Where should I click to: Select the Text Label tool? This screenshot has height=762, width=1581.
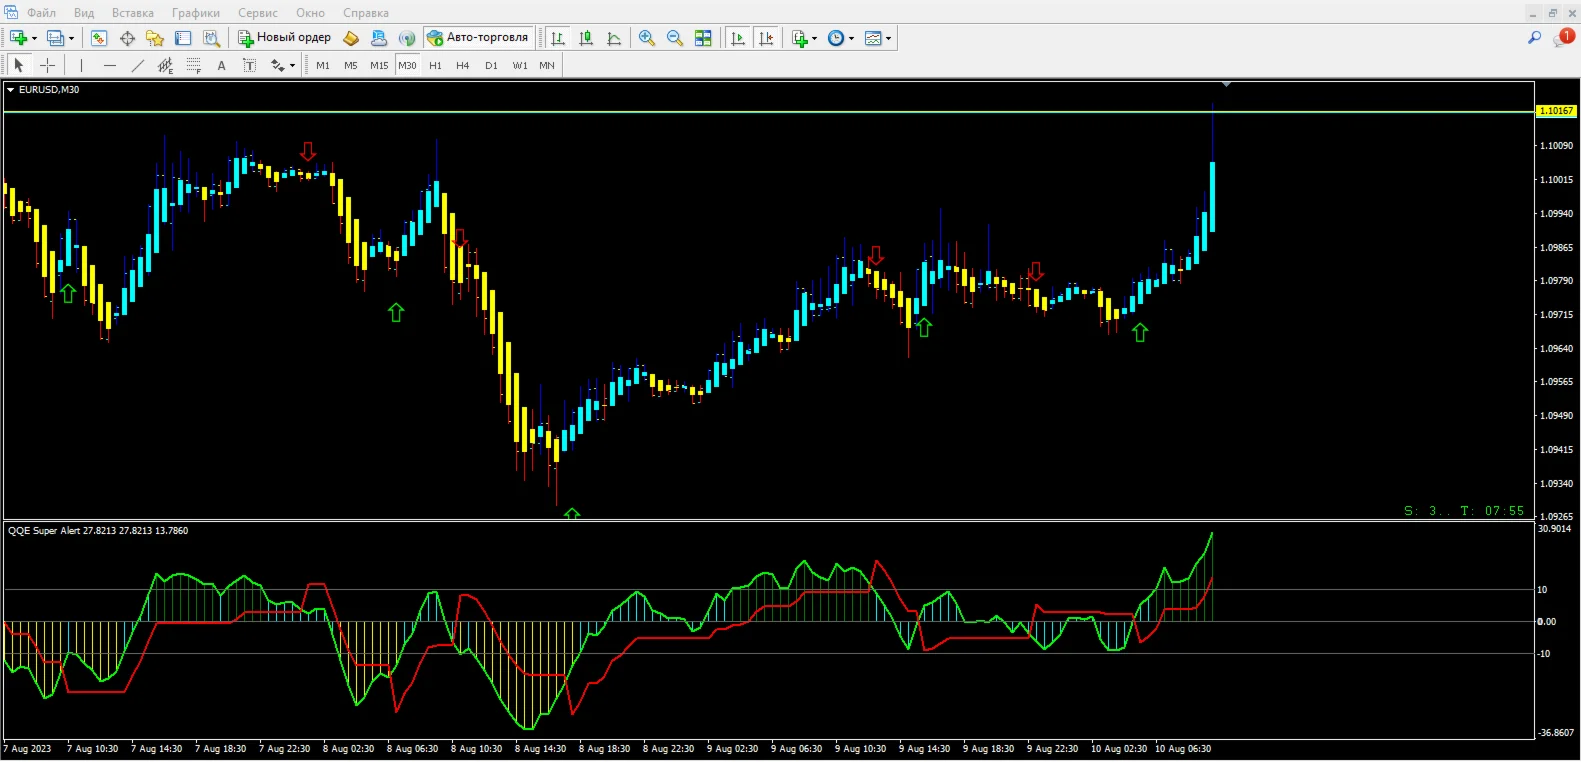point(249,65)
